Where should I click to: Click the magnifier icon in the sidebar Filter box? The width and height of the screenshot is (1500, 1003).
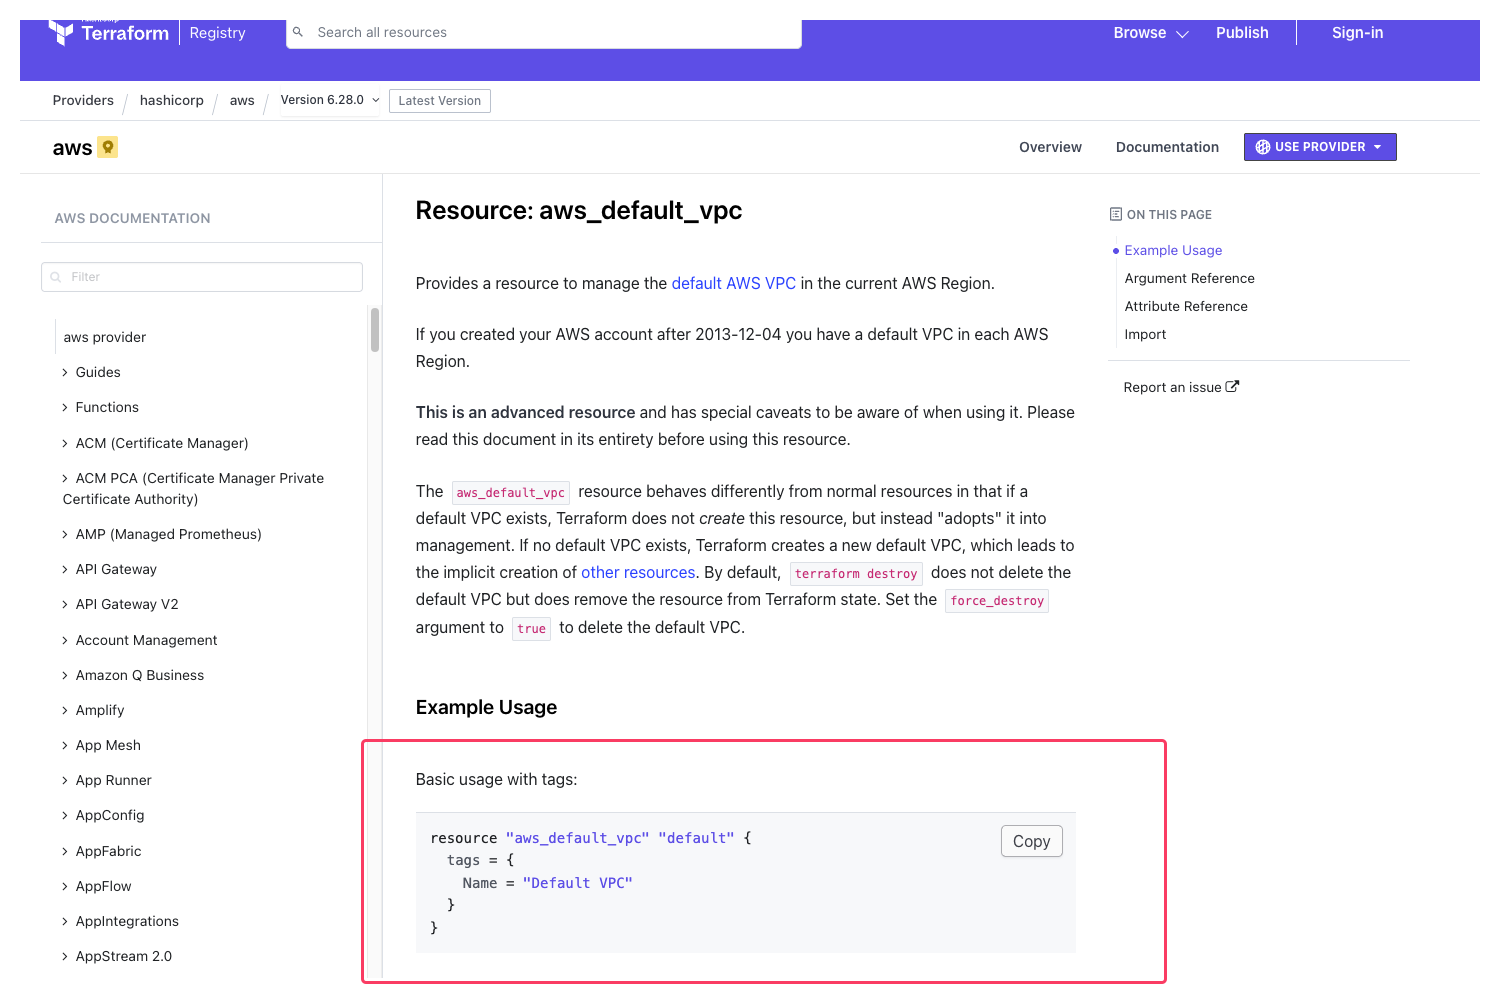55,277
